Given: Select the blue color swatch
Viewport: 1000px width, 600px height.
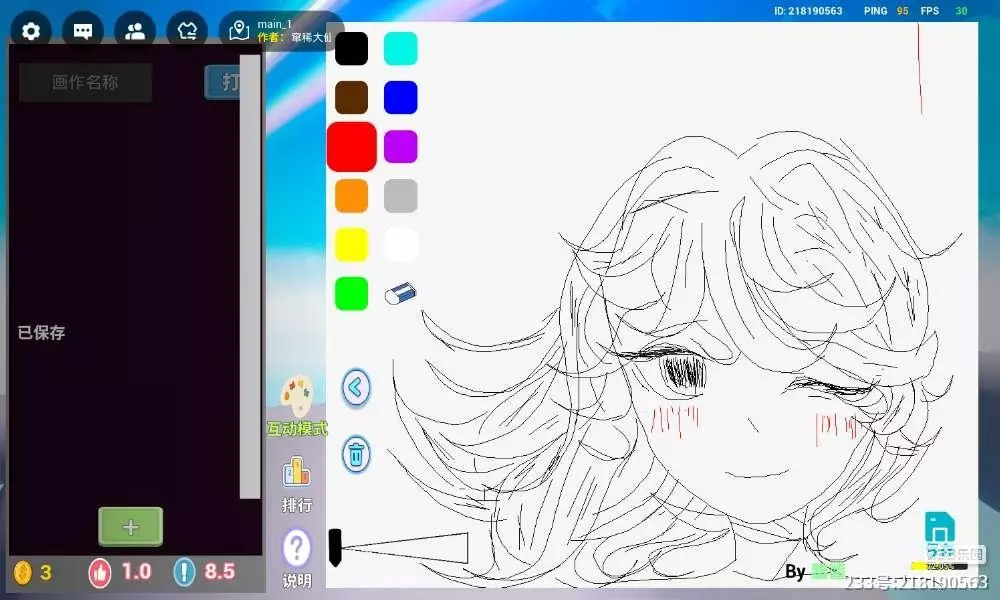Looking at the screenshot, I should point(401,98).
